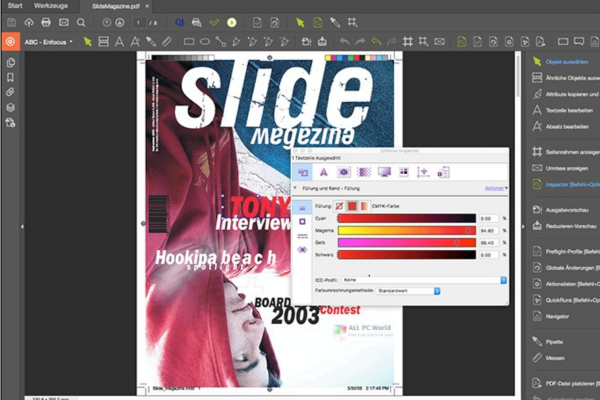Click the Magenta percentage value field
Viewport: 600px width, 400px height.
pyautogui.click(x=489, y=231)
